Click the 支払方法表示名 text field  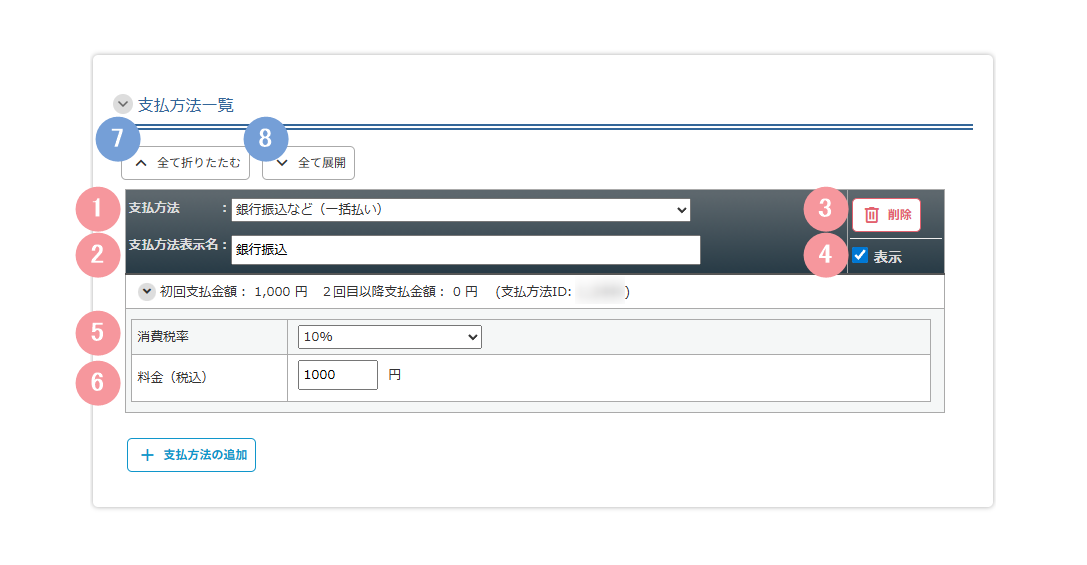tap(465, 250)
